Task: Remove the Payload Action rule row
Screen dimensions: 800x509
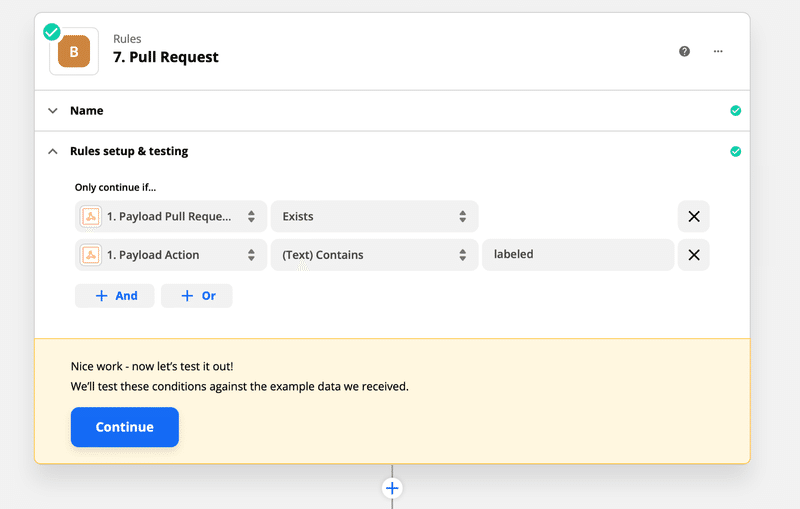Action: 693,254
